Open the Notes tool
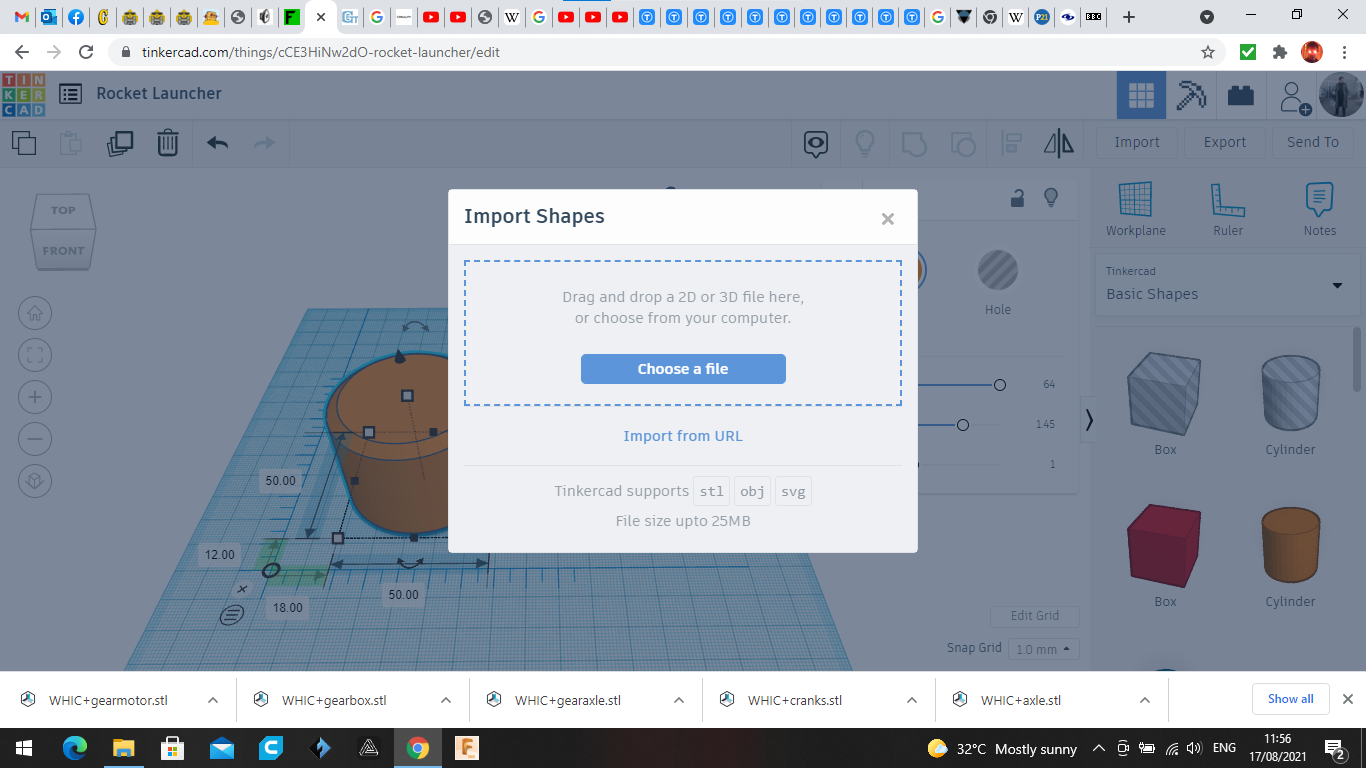The width and height of the screenshot is (1366, 768). point(1320,210)
